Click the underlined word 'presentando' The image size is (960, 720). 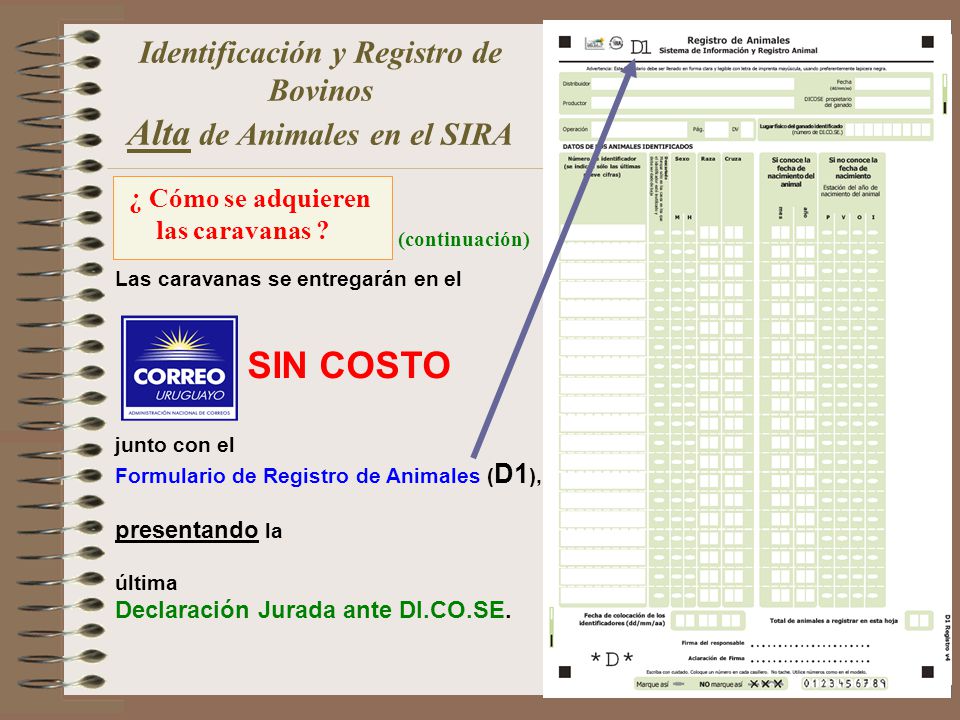pos(187,530)
